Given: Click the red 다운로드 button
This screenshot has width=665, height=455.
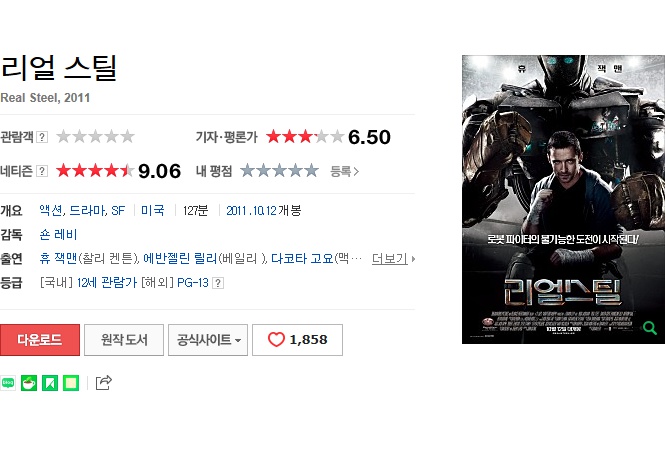Looking at the screenshot, I should pyautogui.click(x=40, y=340).
